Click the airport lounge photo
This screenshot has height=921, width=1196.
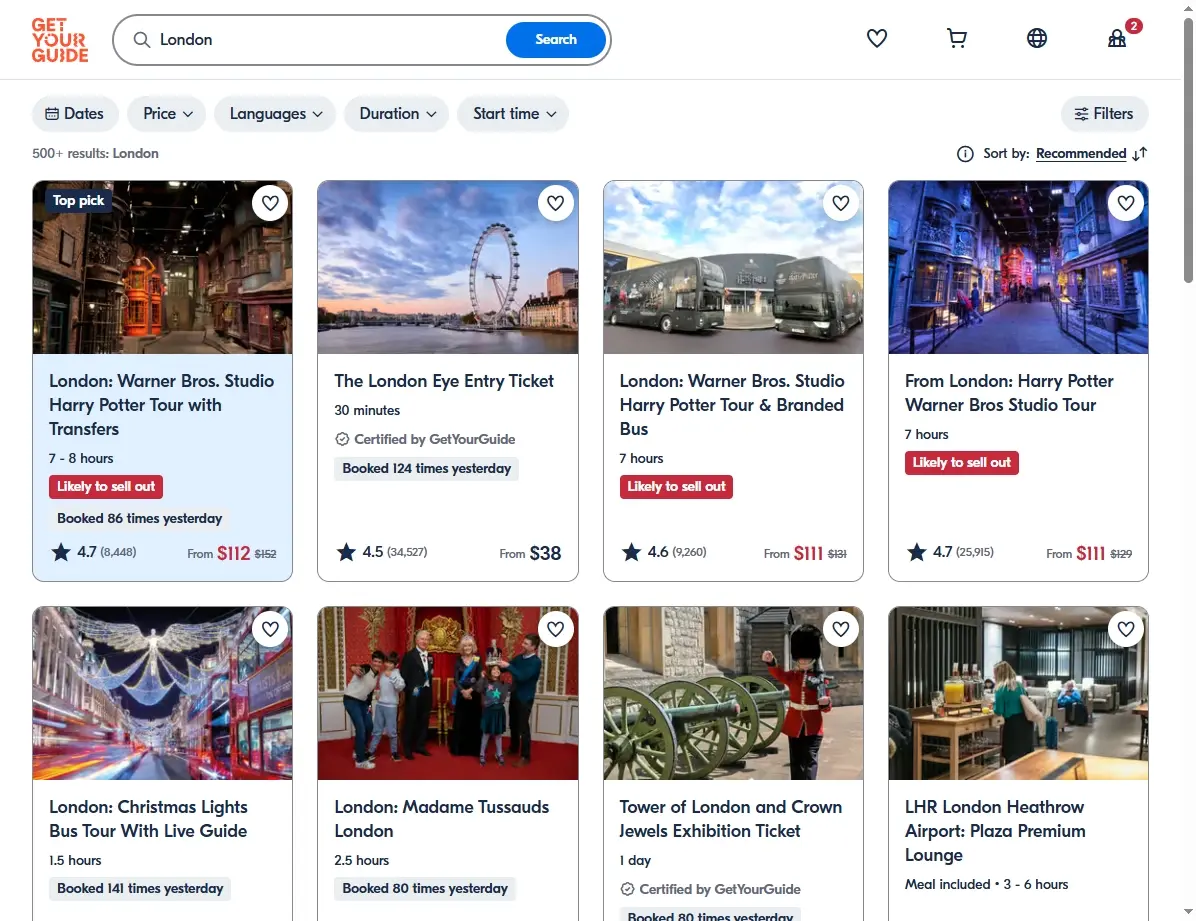[x=1018, y=693]
